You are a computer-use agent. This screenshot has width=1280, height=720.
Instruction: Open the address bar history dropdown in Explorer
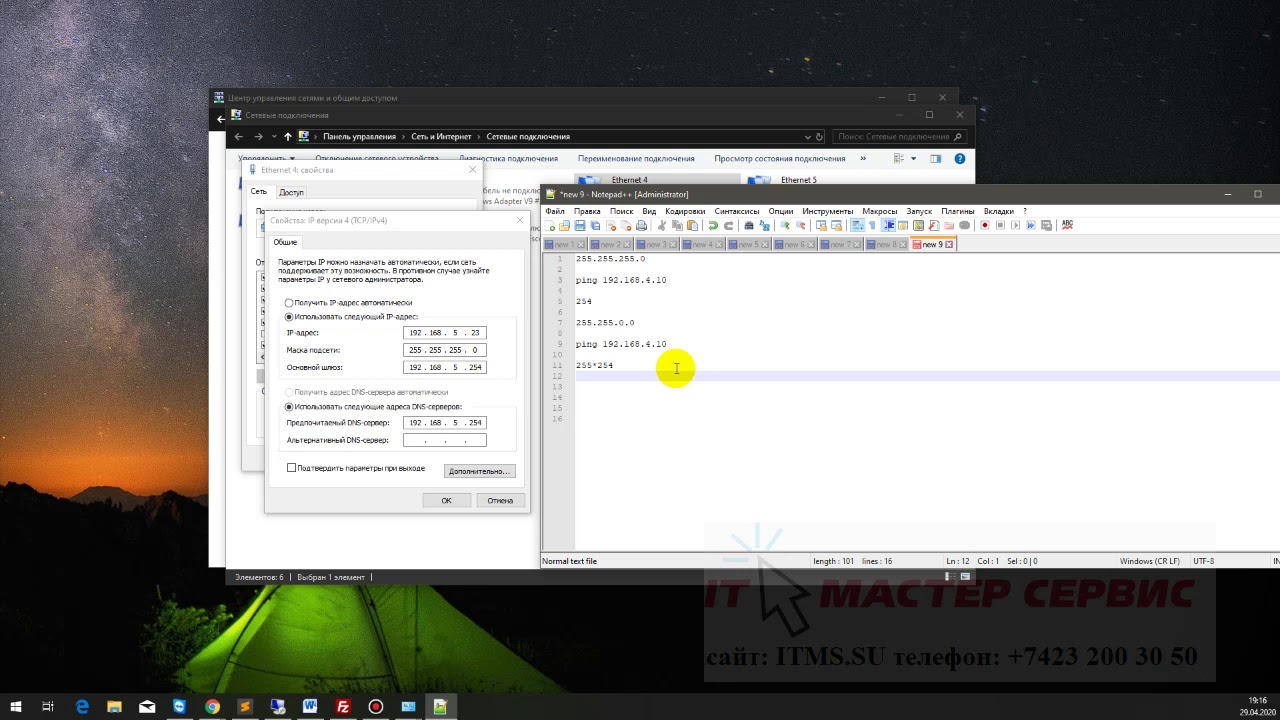click(x=808, y=136)
